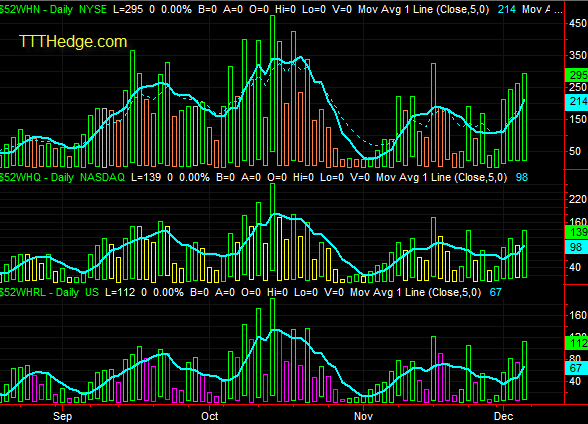588x424 pixels.
Task: Select the $52WHRL - Daily symbol label
Action: (x=39, y=292)
